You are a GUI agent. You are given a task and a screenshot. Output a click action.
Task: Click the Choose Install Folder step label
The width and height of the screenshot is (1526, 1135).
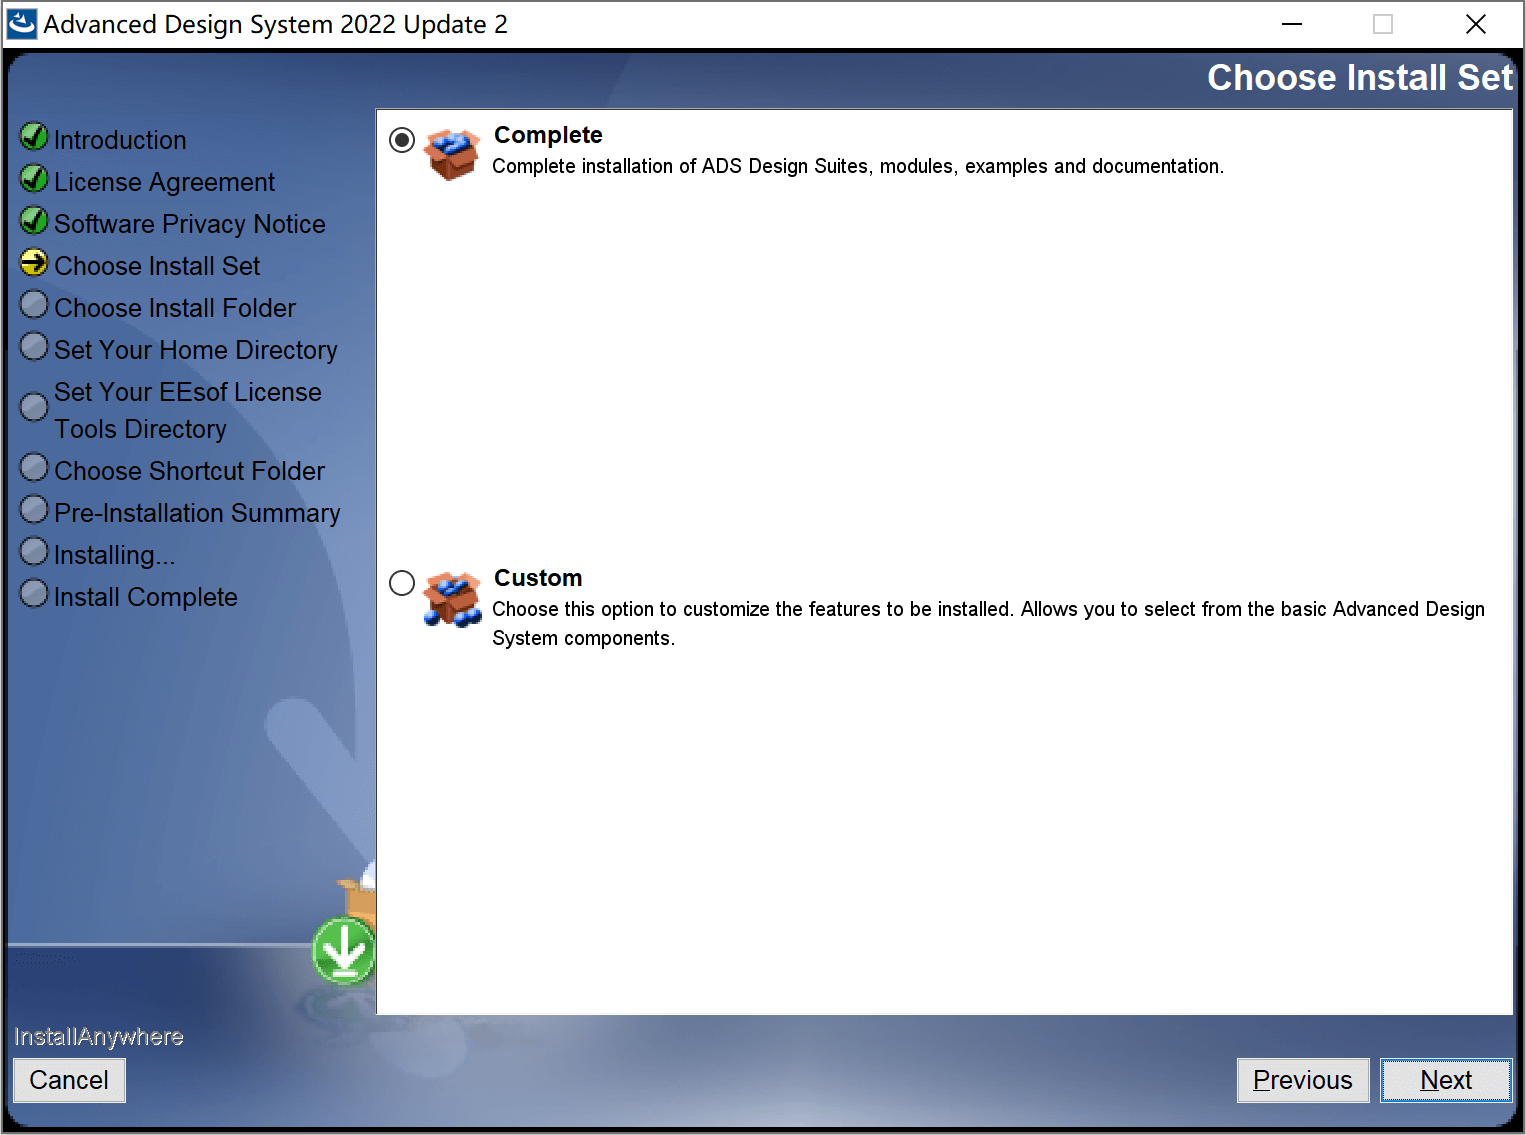tap(175, 308)
